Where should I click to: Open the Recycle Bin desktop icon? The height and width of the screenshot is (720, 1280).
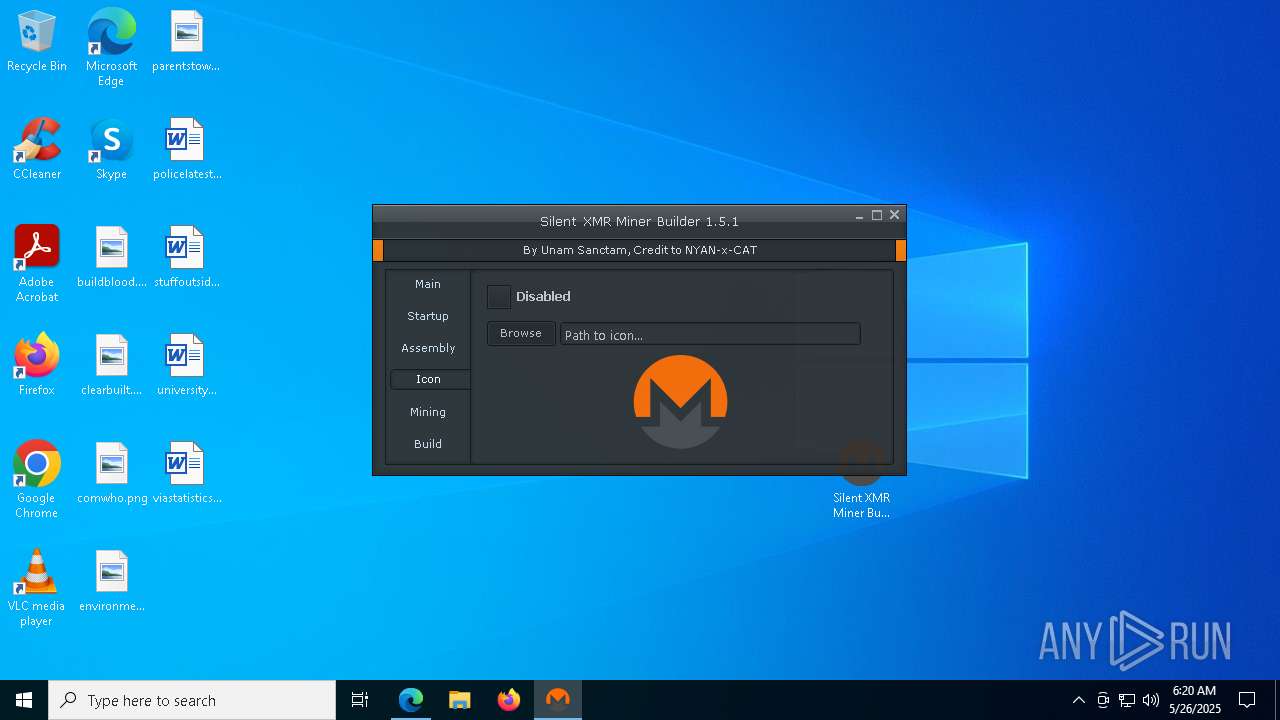point(37,42)
